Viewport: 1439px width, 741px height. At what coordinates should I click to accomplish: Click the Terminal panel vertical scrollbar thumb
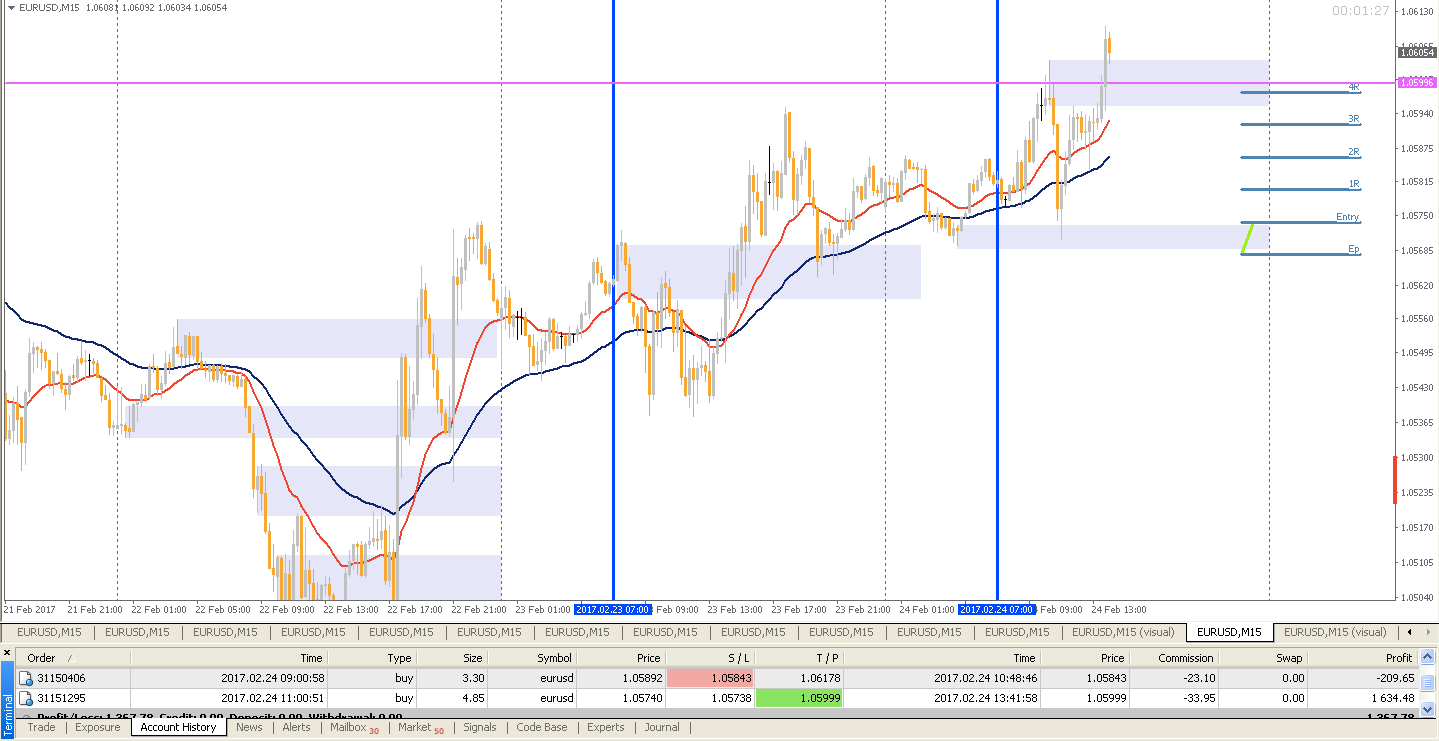tap(1428, 683)
